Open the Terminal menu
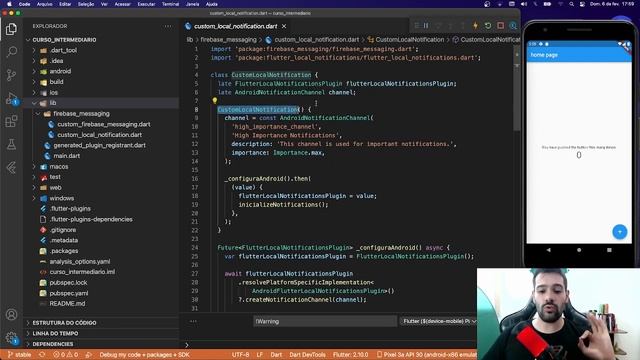This screenshot has width=640, height=360. point(170,4)
